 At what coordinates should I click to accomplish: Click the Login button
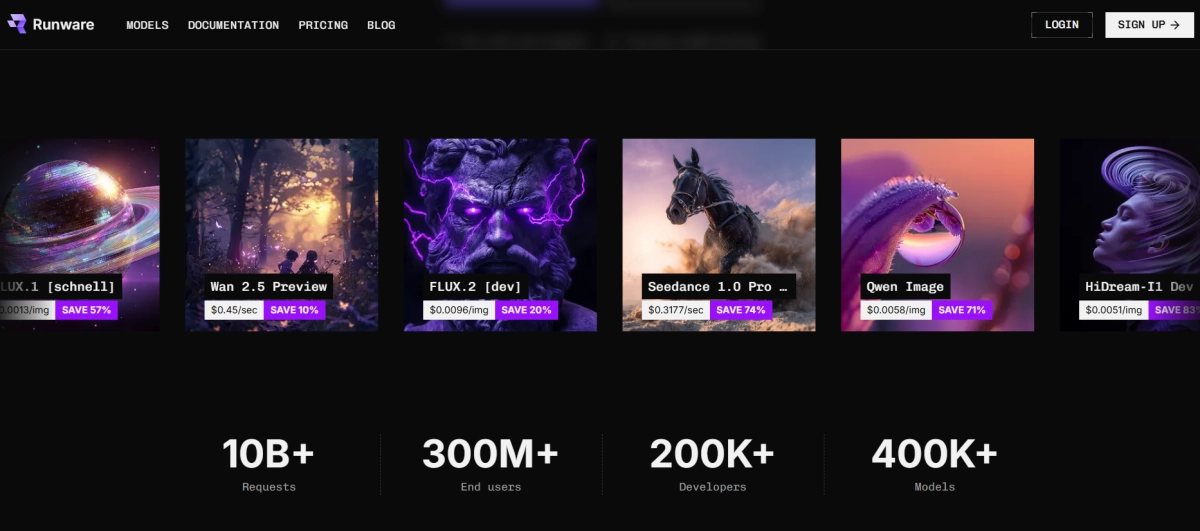1062,25
